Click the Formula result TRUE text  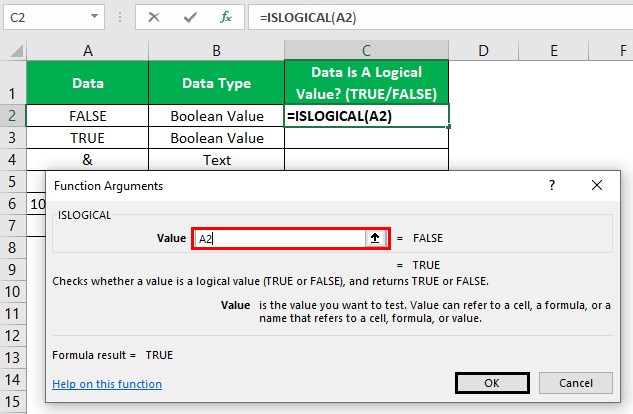[x=113, y=355]
